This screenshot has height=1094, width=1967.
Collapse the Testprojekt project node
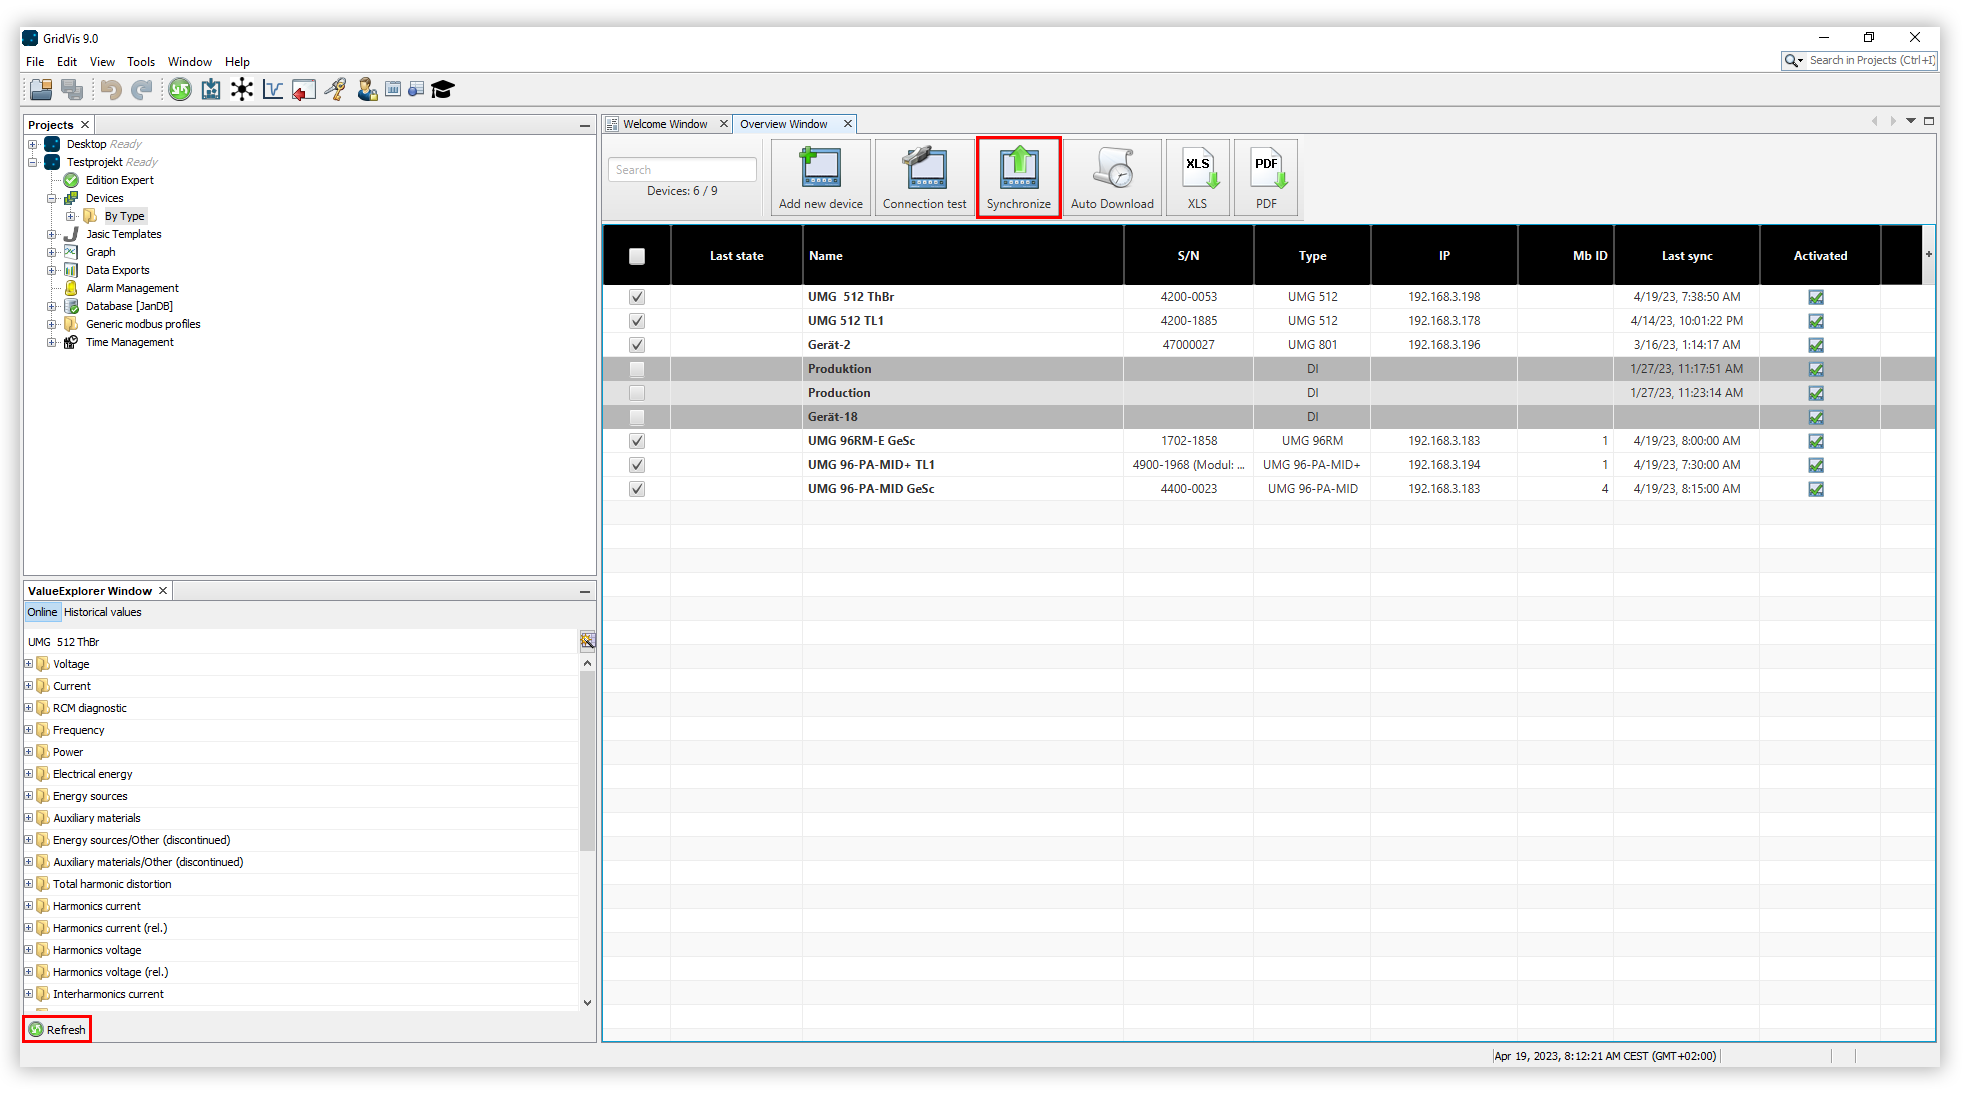pos(33,162)
